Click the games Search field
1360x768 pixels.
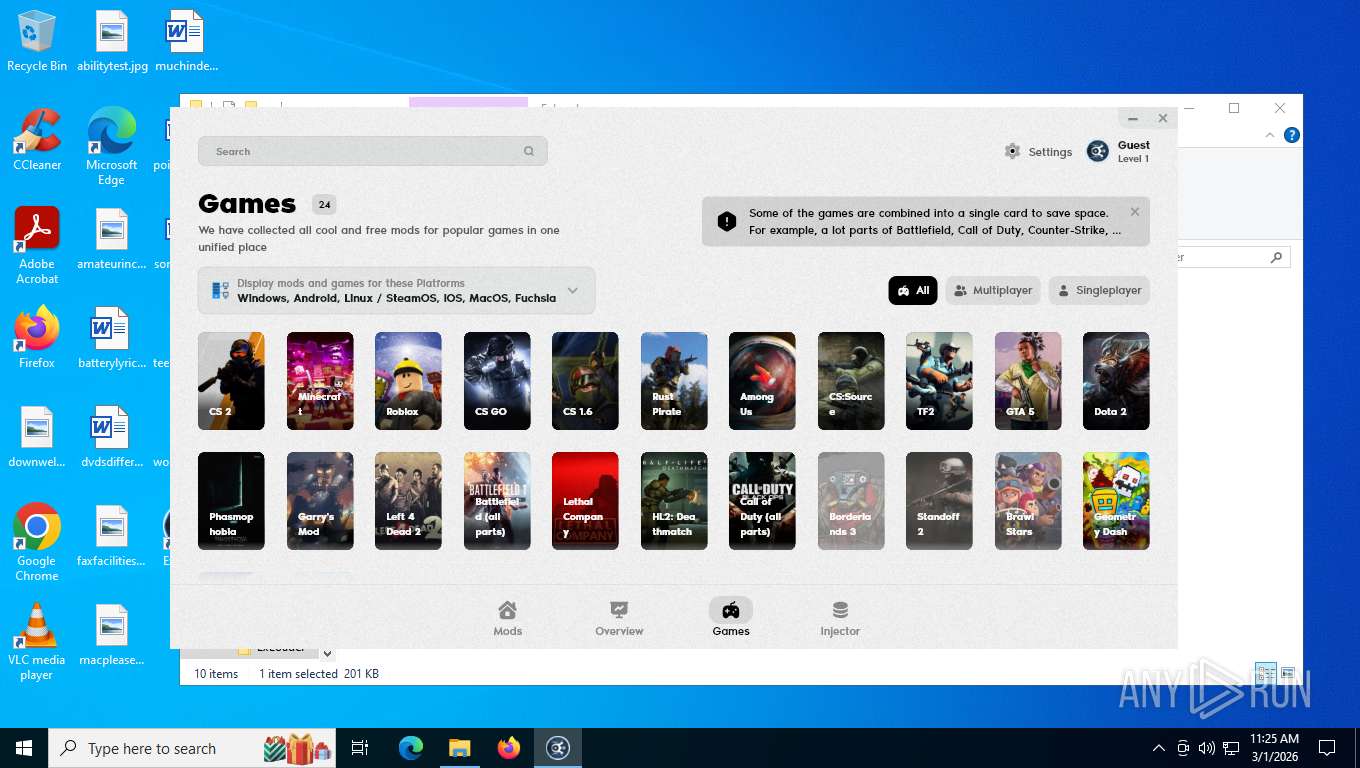(x=372, y=151)
